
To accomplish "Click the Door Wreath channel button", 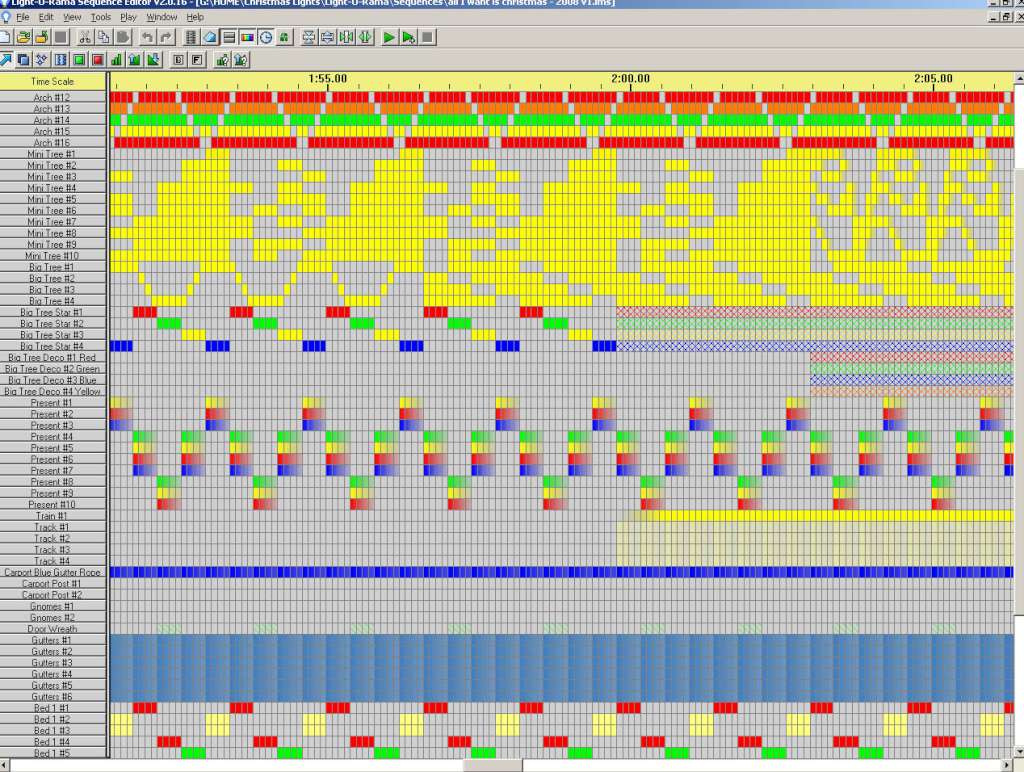I will coord(52,629).
